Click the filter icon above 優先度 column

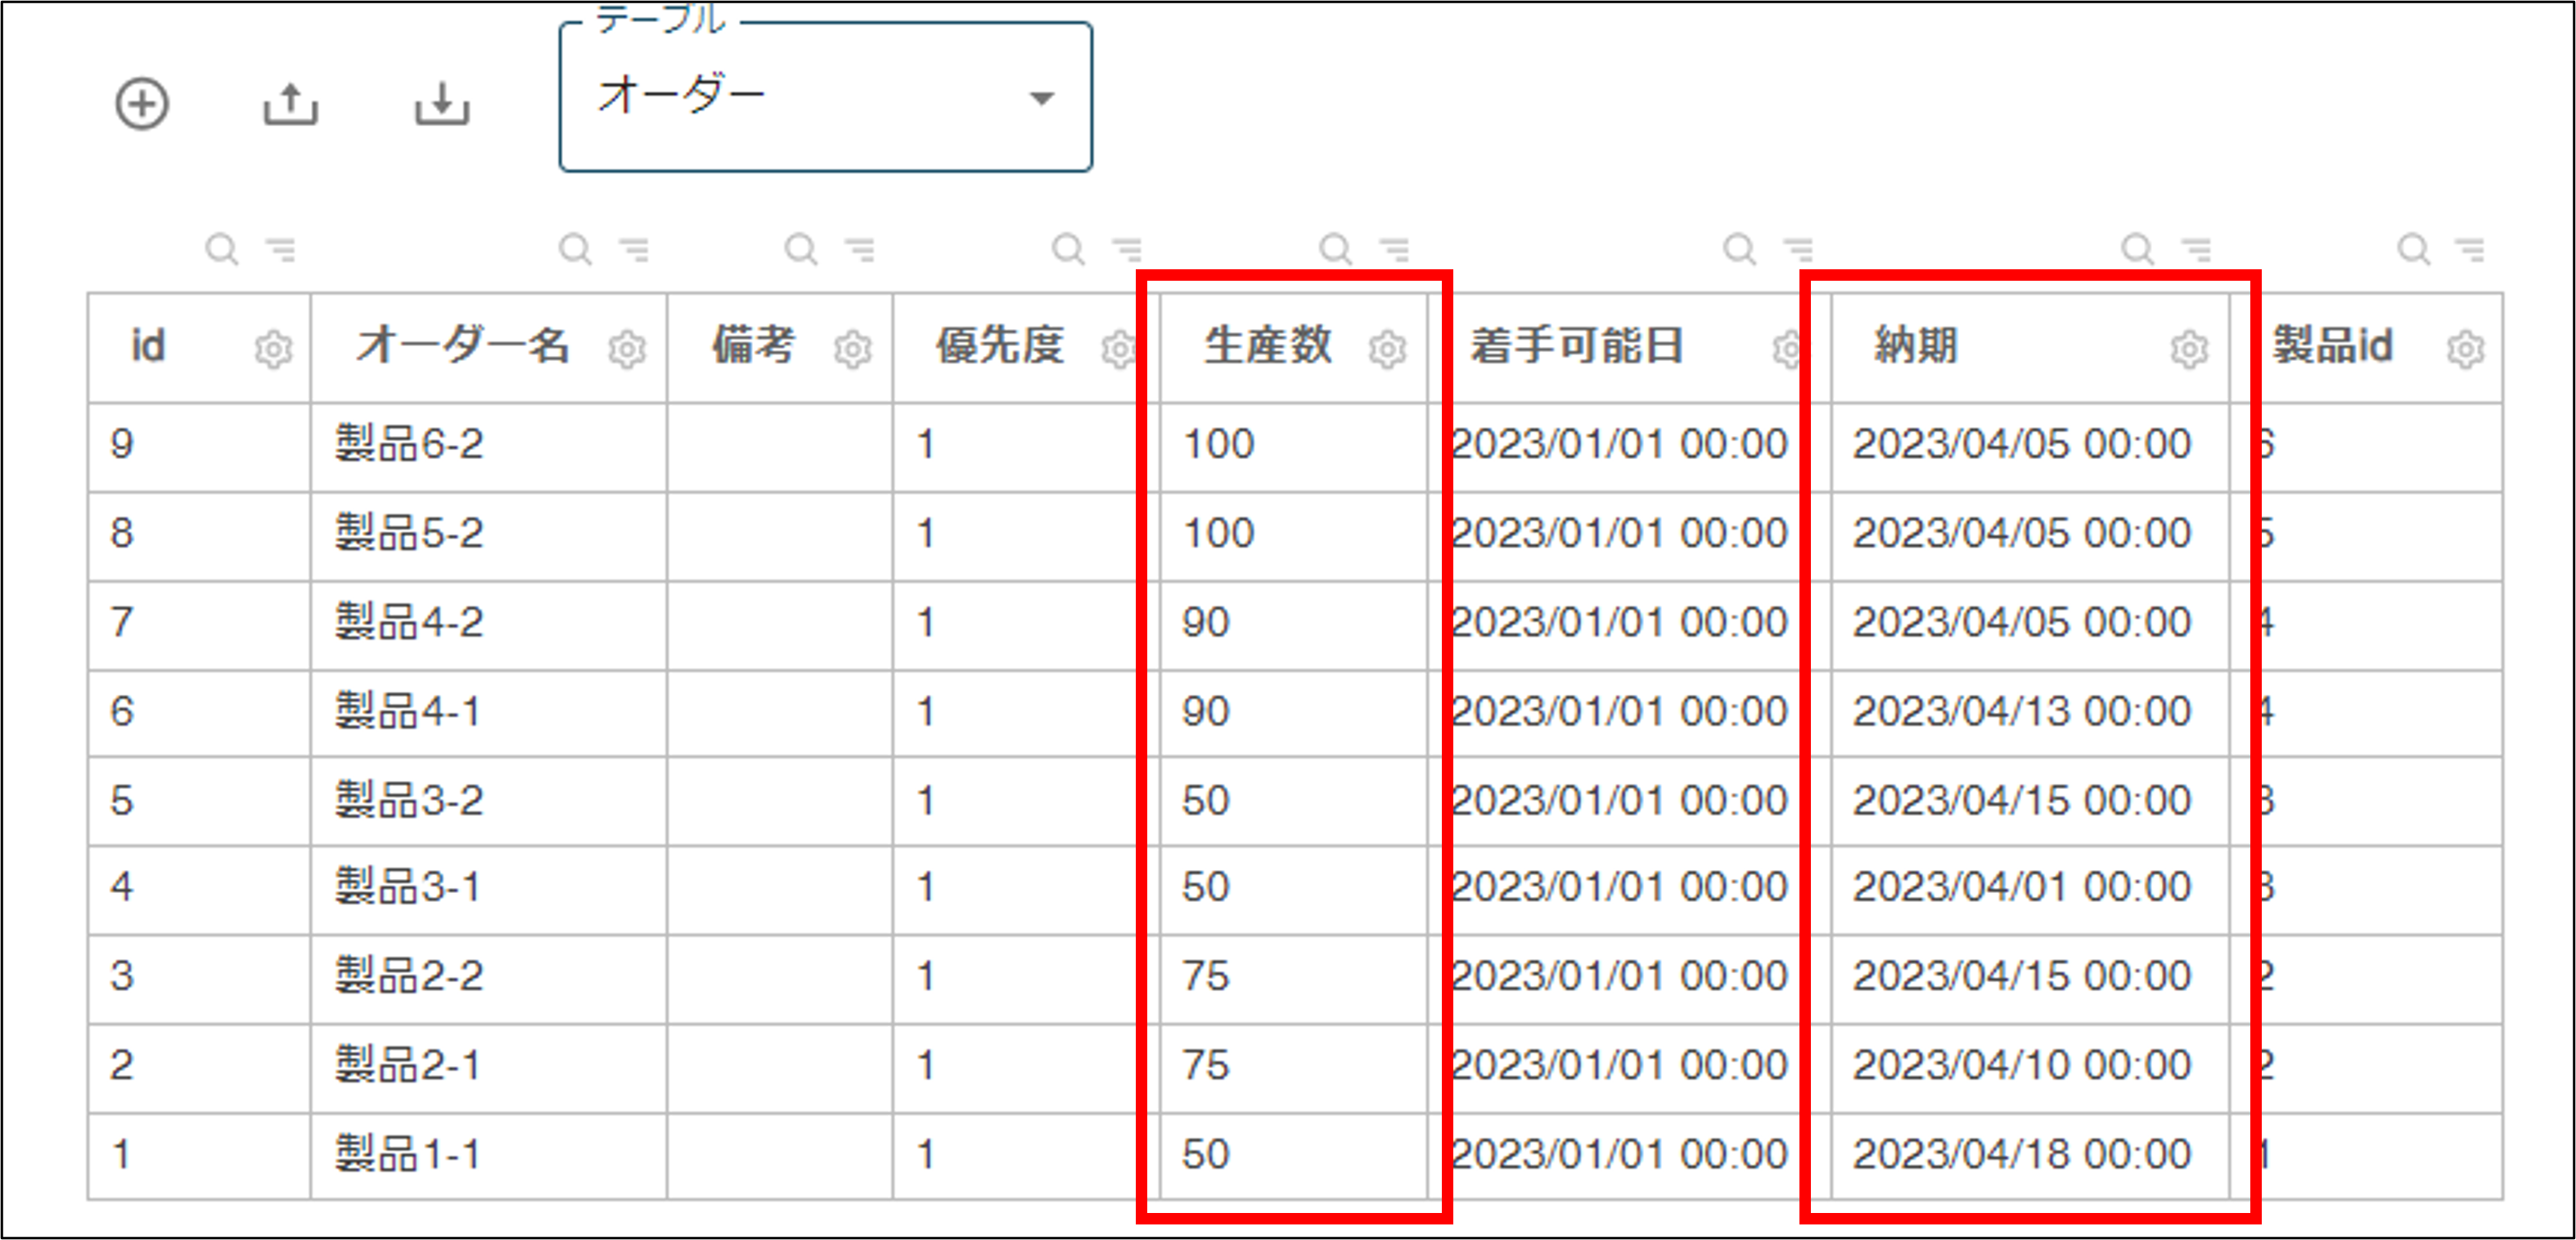1128,249
